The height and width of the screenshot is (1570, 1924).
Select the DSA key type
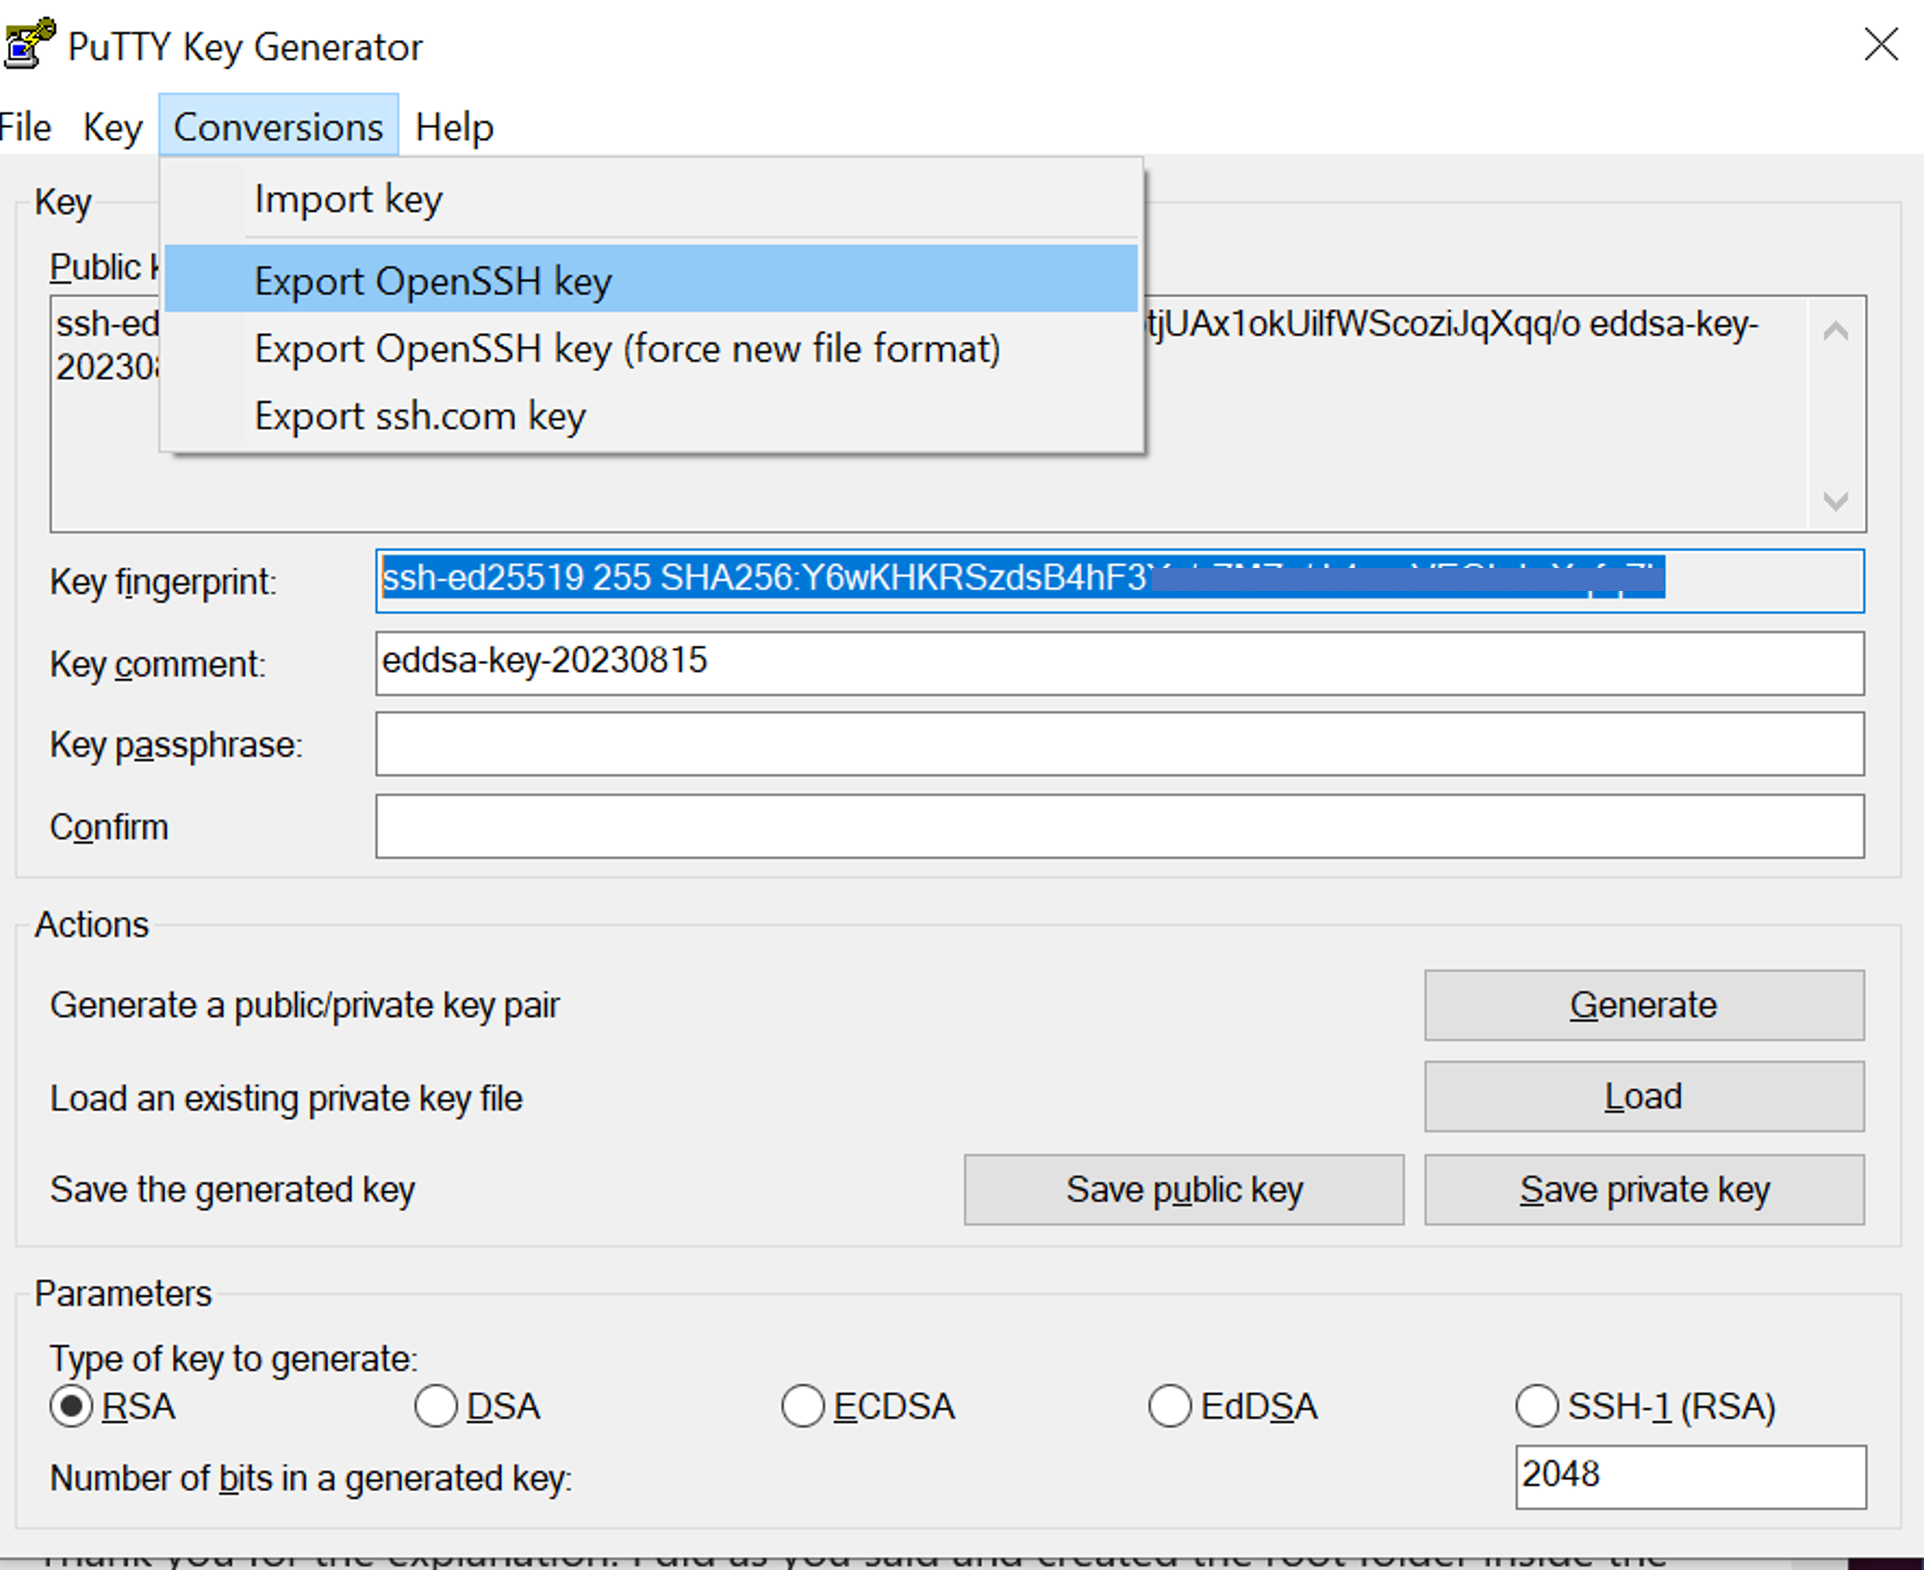tap(436, 1406)
